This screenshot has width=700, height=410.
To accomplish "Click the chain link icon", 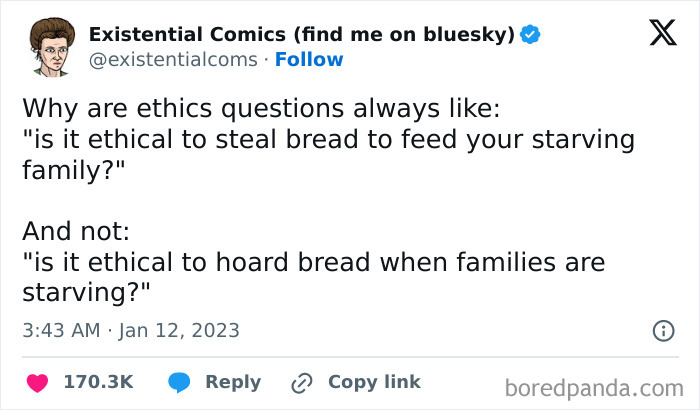I will pos(302,383).
